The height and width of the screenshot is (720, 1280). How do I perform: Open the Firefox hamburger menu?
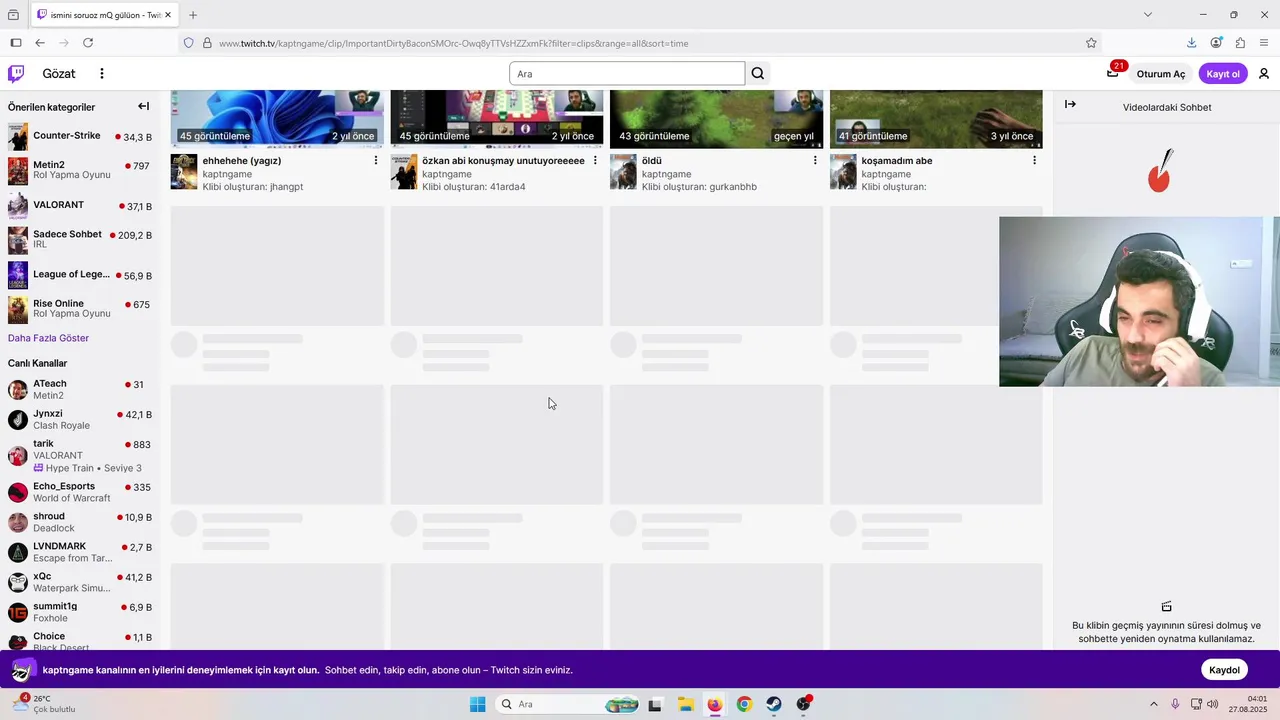pos(1264,43)
